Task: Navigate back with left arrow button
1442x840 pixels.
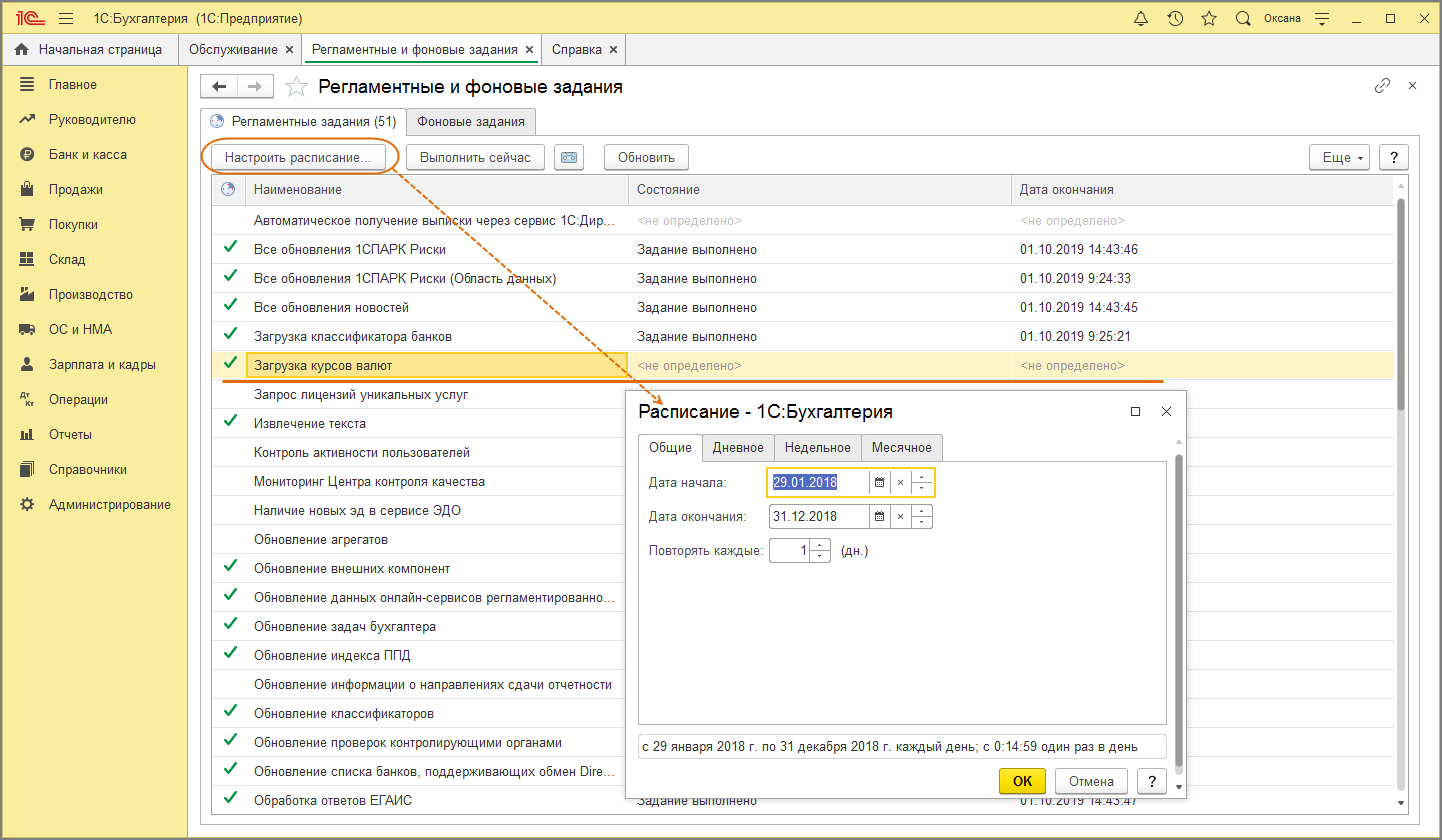Action: click(219, 87)
